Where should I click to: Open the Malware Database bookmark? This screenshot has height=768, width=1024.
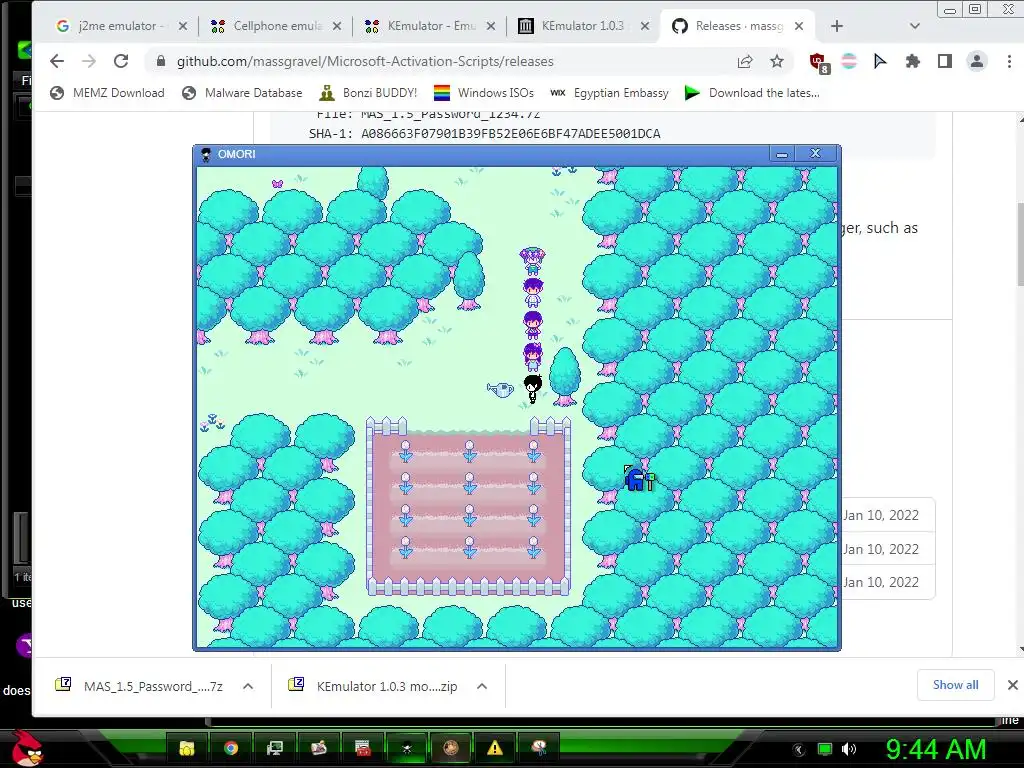[x=242, y=93]
